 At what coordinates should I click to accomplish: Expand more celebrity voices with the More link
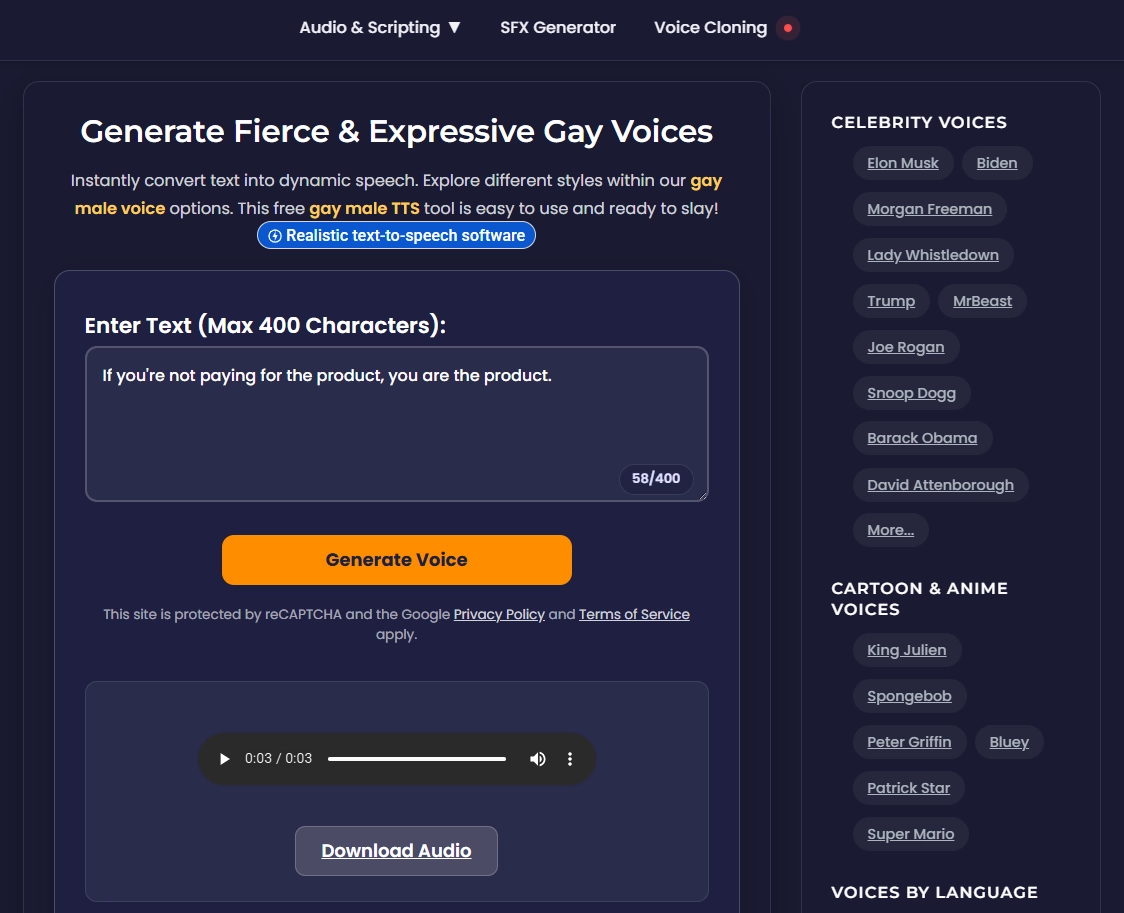point(889,530)
